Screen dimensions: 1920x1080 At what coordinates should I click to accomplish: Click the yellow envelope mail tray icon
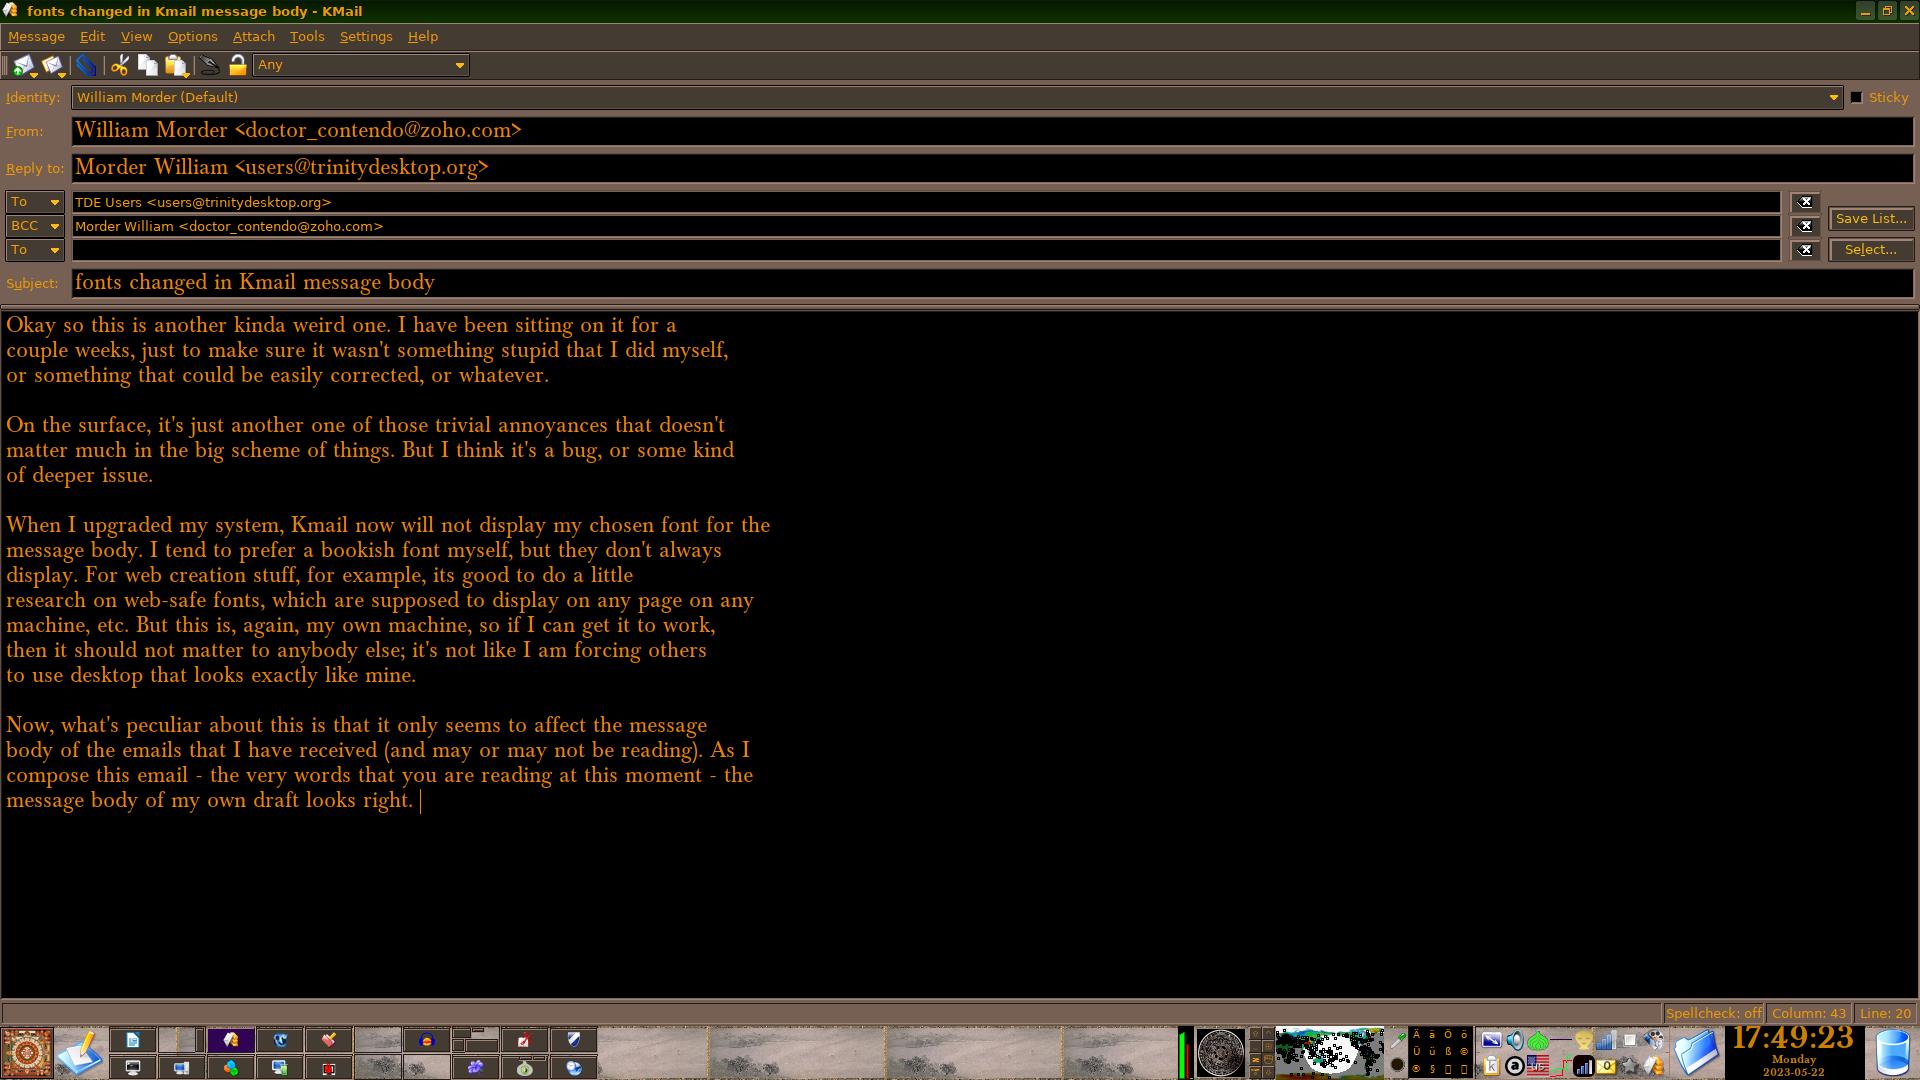coord(1606,1066)
